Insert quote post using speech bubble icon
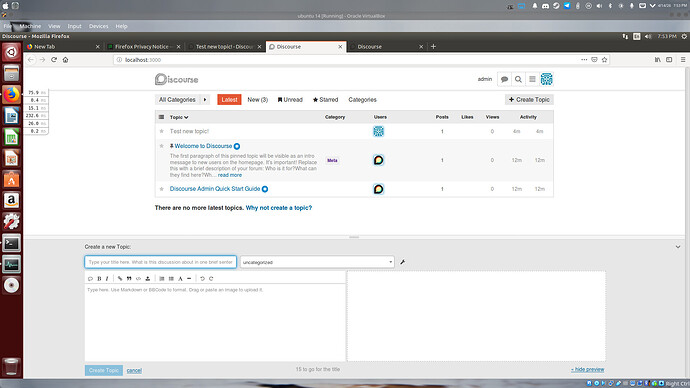 pyautogui.click(x=90, y=278)
